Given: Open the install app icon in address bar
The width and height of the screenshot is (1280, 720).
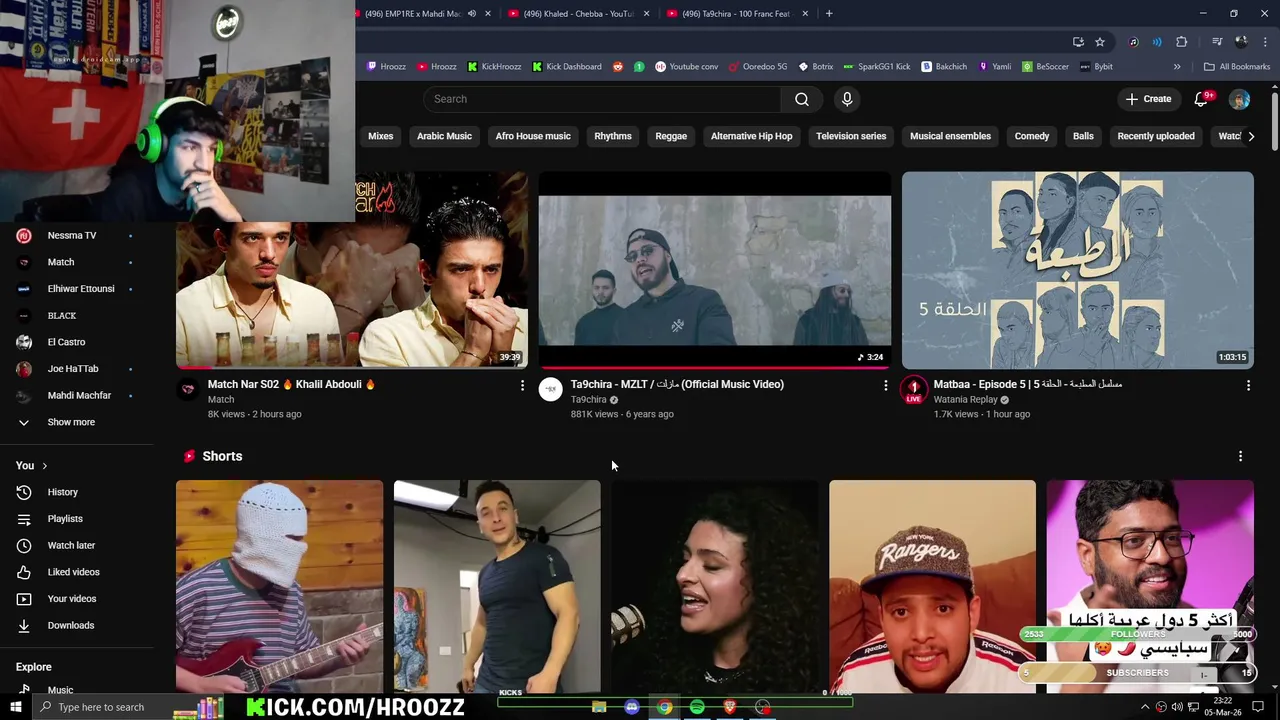Looking at the screenshot, I should tap(1078, 42).
